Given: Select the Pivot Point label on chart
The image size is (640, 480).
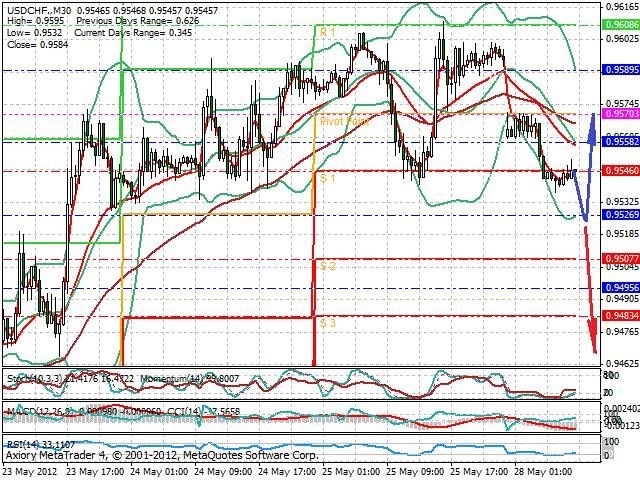Looking at the screenshot, I should [x=344, y=121].
